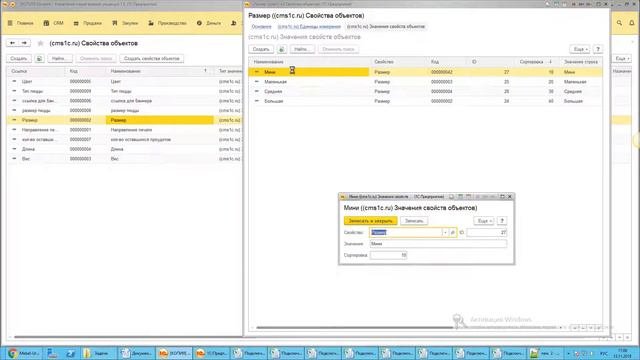Click the copy icon in Размер window toolbar
Image resolution: width=640 pixels, height=360 pixels.
(282, 49)
